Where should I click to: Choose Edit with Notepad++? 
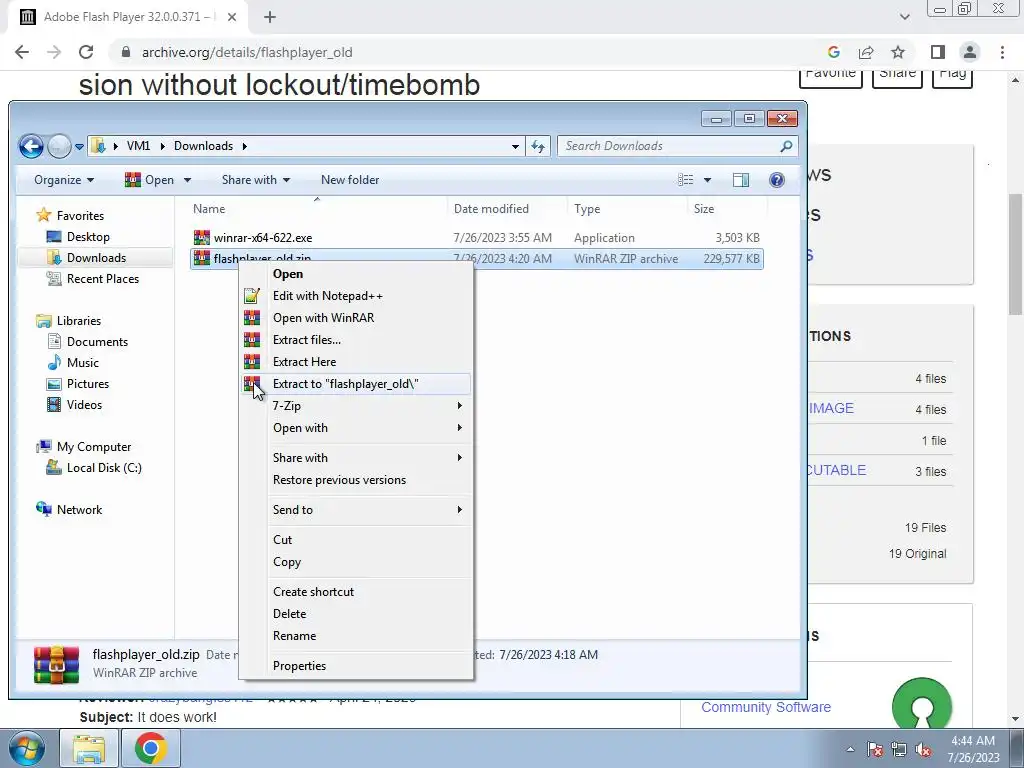(x=356, y=296)
